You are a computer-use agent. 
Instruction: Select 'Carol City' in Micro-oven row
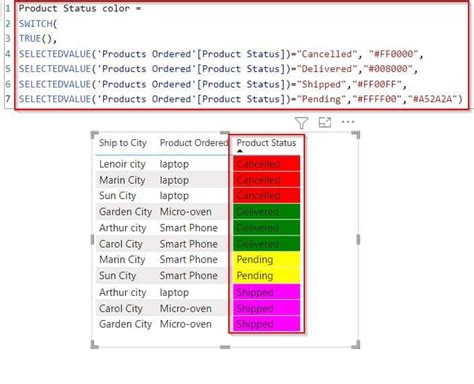pyautogui.click(x=121, y=308)
